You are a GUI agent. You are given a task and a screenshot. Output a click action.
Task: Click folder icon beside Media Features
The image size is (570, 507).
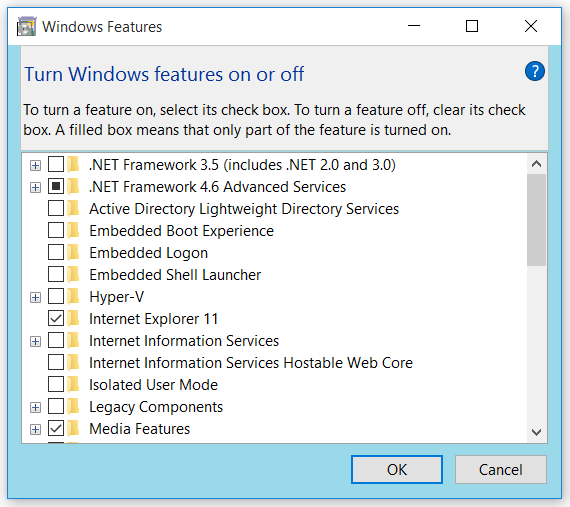[x=73, y=428]
